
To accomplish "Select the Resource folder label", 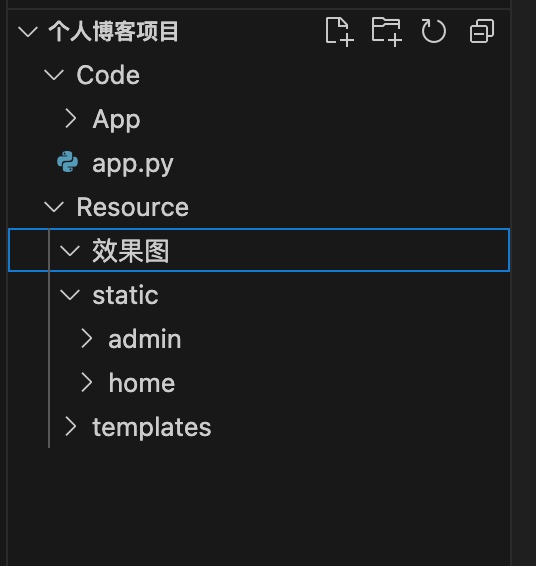I will click(x=132, y=207).
